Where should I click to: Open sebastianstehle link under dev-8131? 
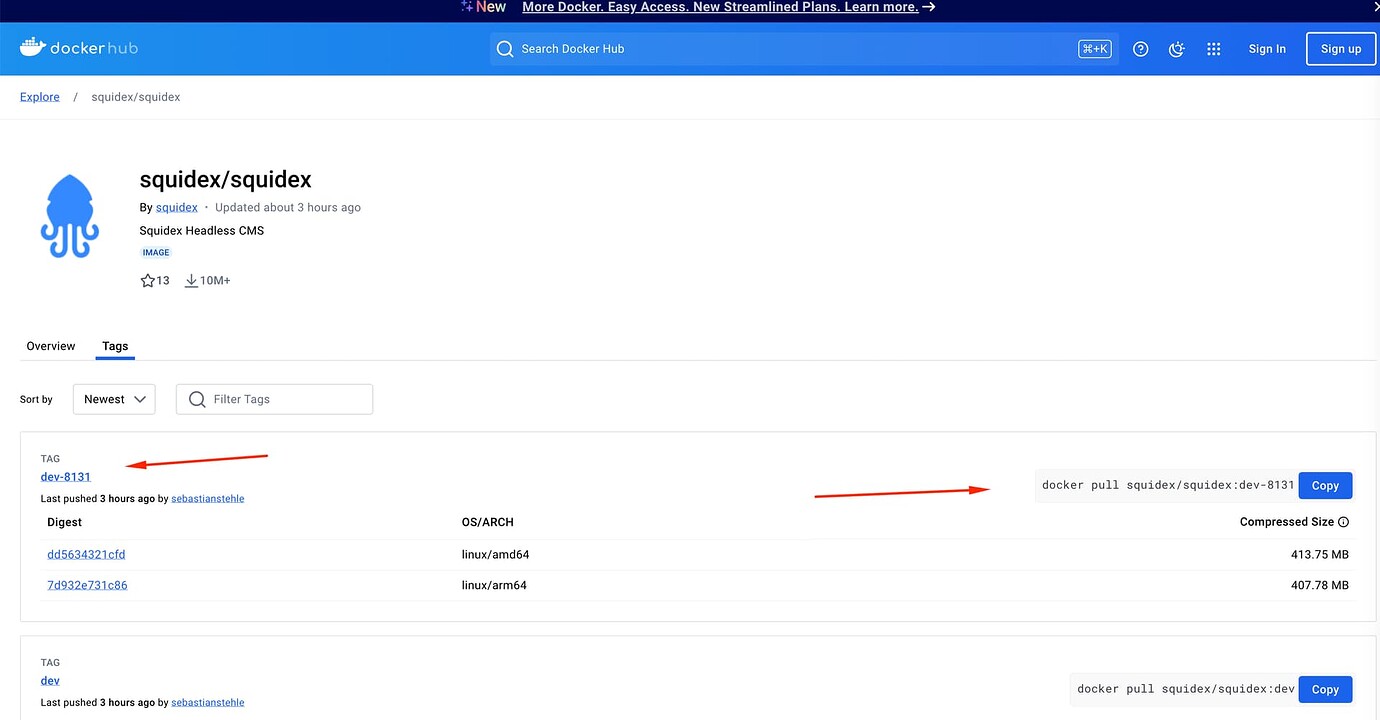coord(208,498)
